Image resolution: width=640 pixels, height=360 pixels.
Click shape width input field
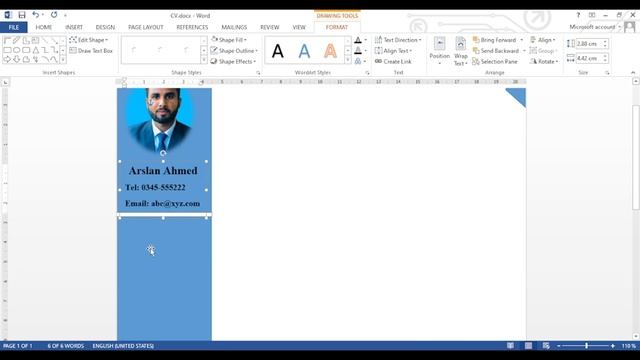(x=588, y=58)
